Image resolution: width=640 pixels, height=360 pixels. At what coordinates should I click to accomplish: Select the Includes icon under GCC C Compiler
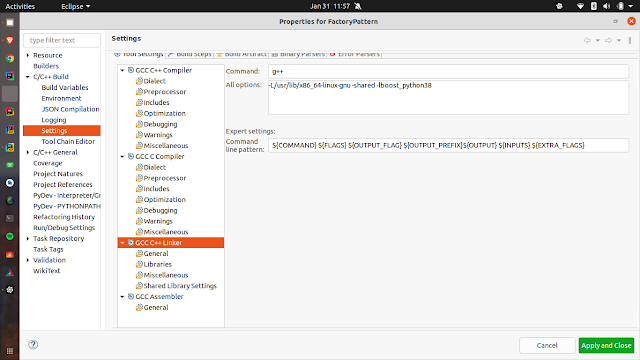point(139,189)
